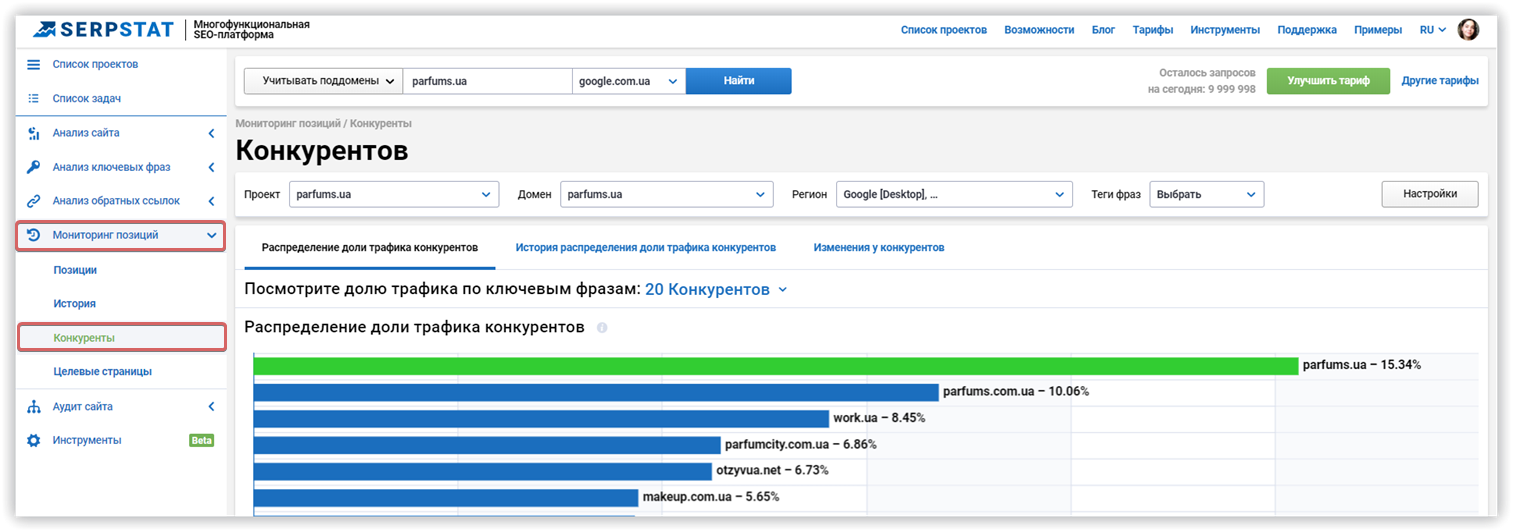This screenshot has width=1513, height=532.
Task: Open the RU language switcher
Action: pyautogui.click(x=1433, y=30)
